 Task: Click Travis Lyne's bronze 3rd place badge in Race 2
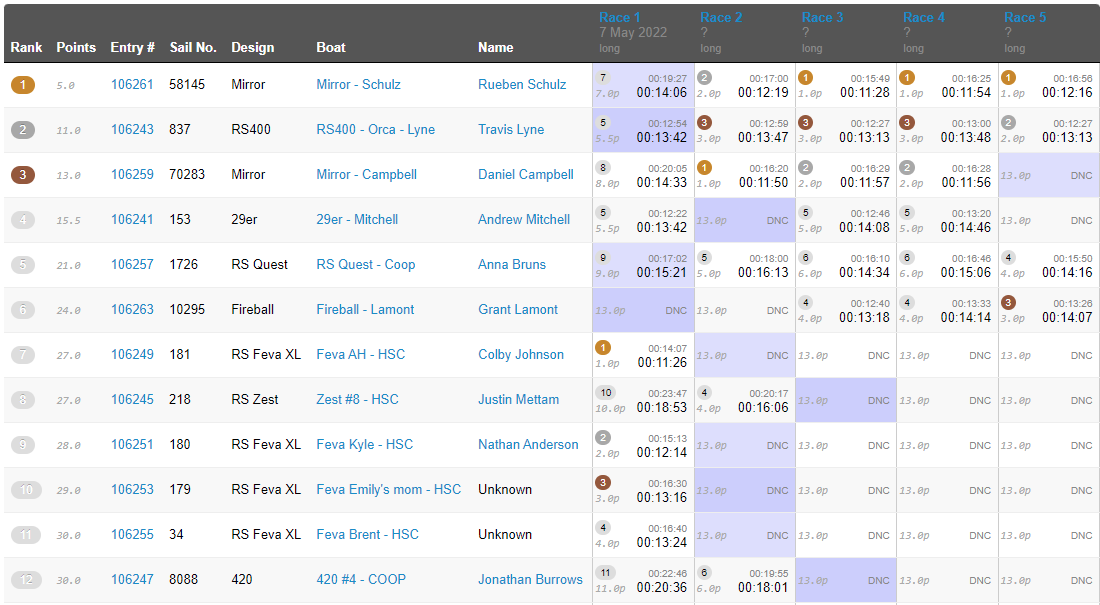pos(704,122)
